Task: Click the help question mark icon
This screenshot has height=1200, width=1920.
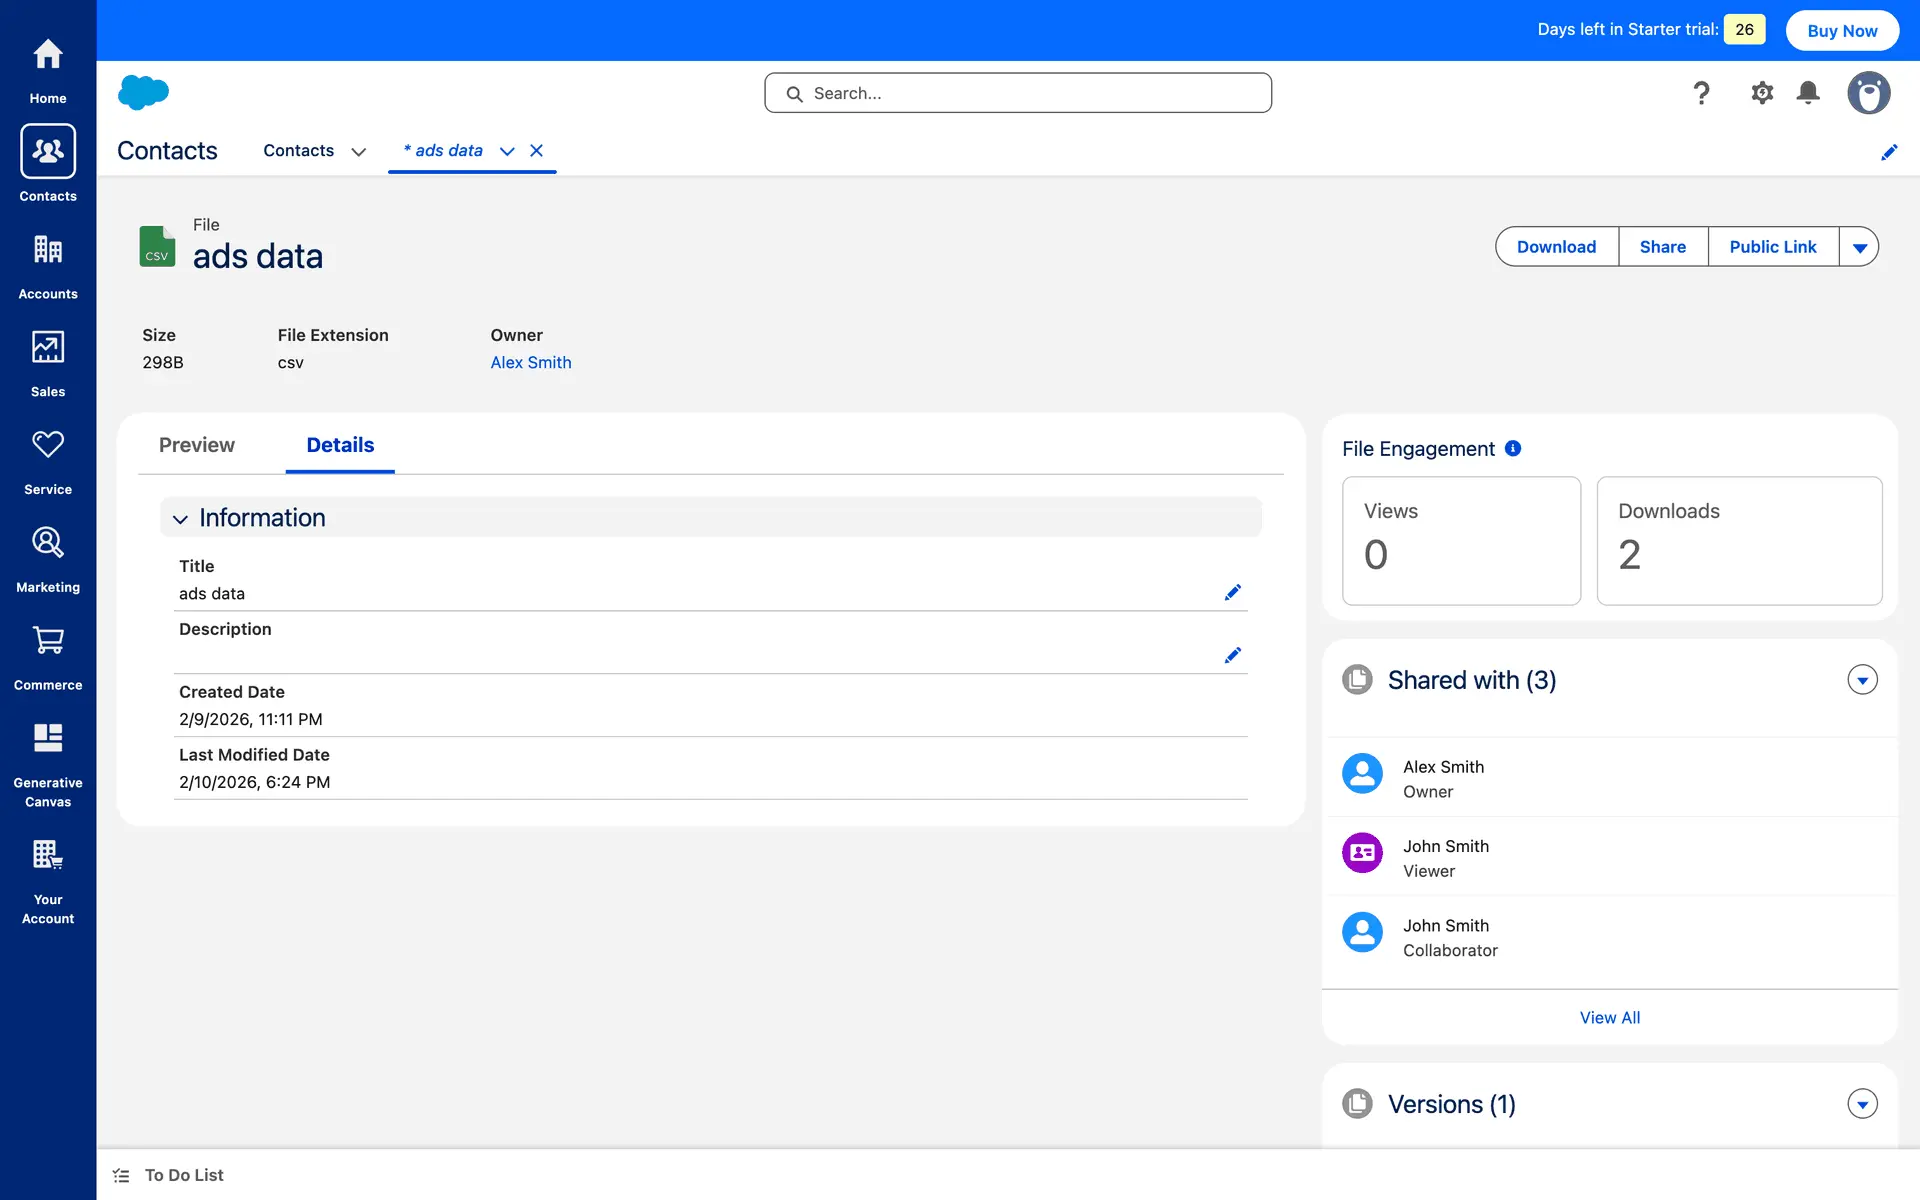Action: pyautogui.click(x=1701, y=93)
